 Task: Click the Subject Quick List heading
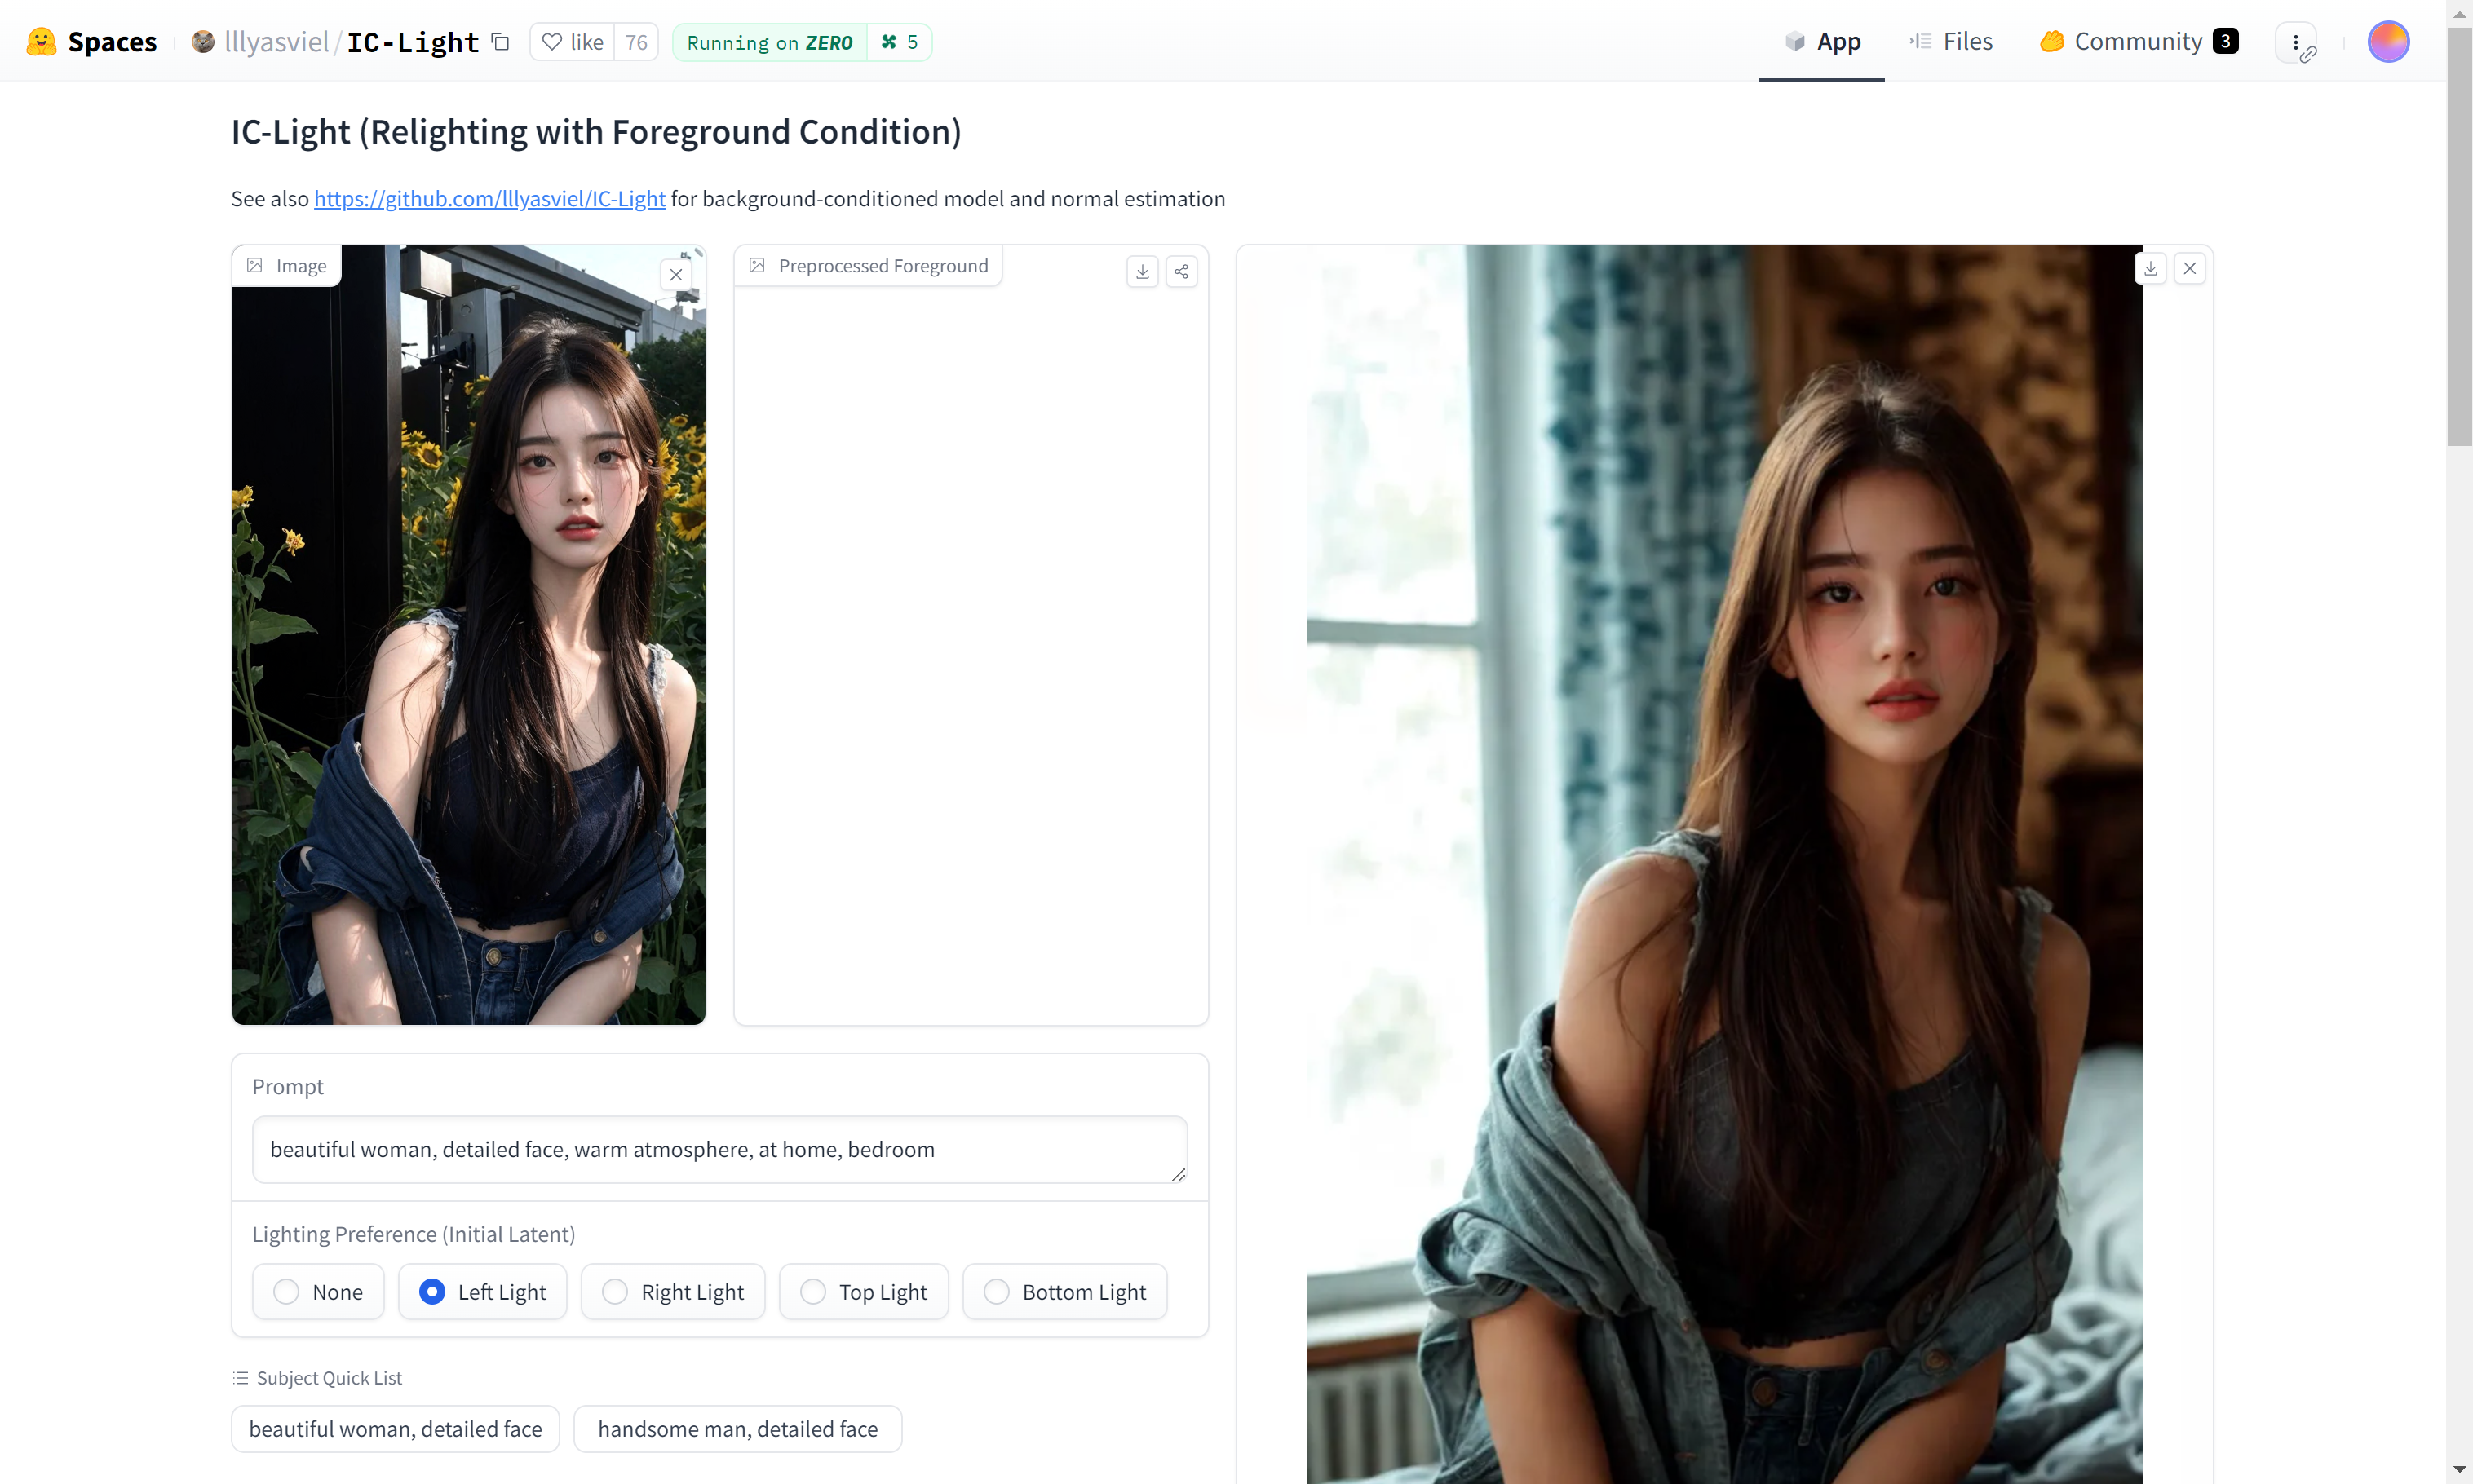(317, 1377)
